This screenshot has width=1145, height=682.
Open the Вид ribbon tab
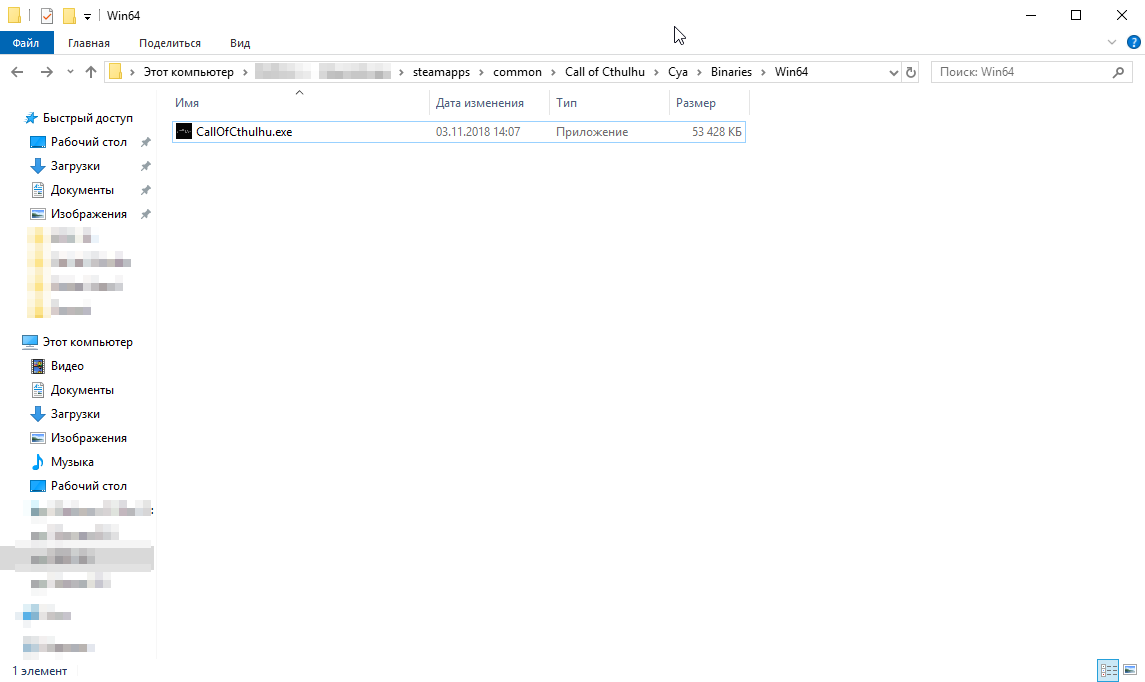[x=240, y=43]
